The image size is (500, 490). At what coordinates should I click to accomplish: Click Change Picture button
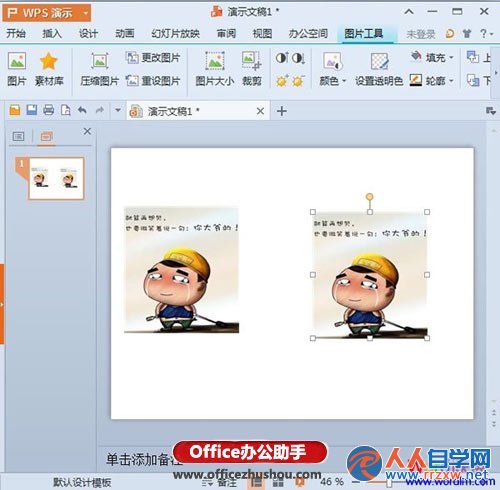153,58
